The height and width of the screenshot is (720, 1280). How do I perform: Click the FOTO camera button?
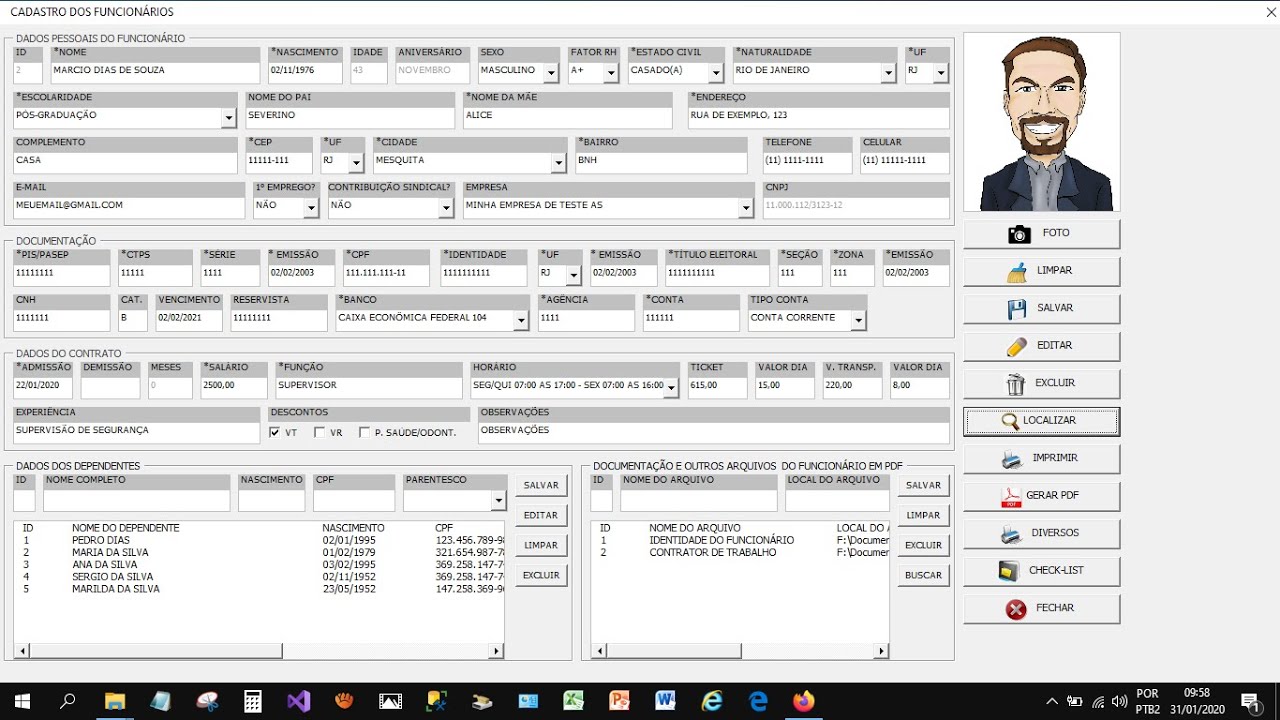click(x=1041, y=233)
